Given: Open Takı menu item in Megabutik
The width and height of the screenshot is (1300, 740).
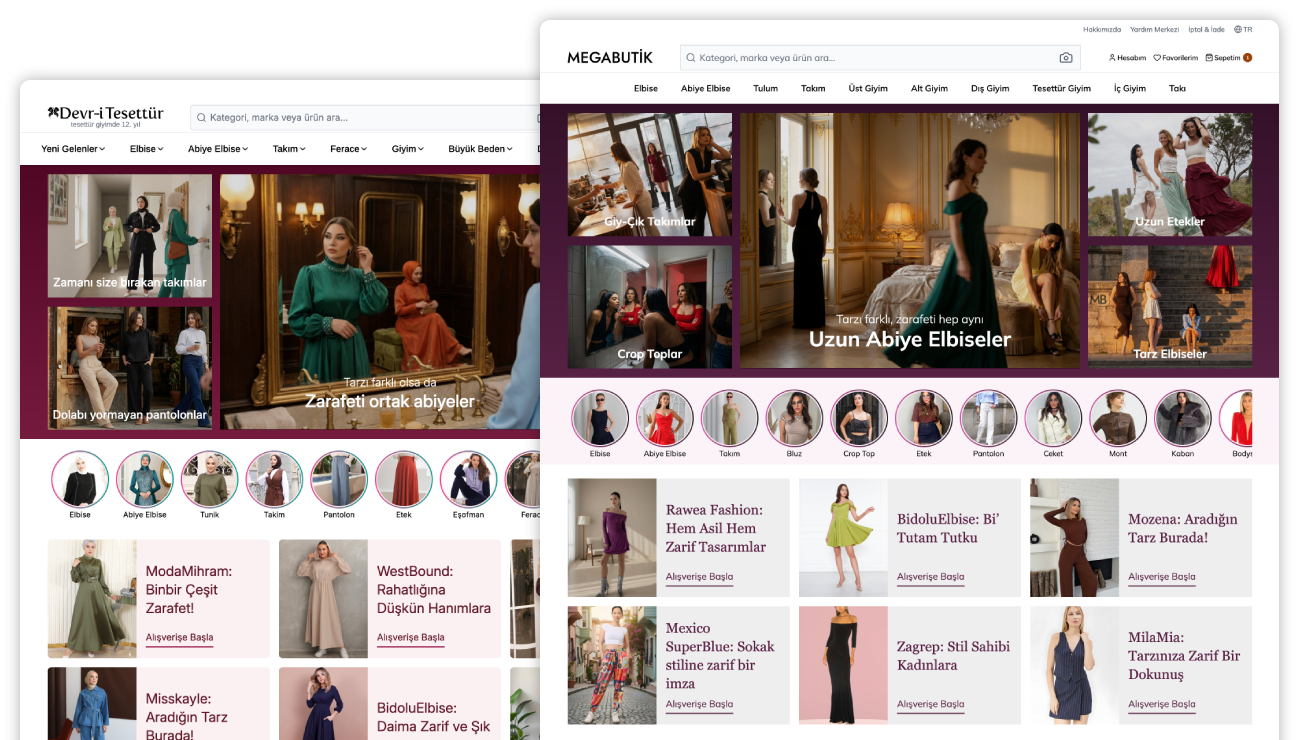Looking at the screenshot, I should pos(1177,88).
